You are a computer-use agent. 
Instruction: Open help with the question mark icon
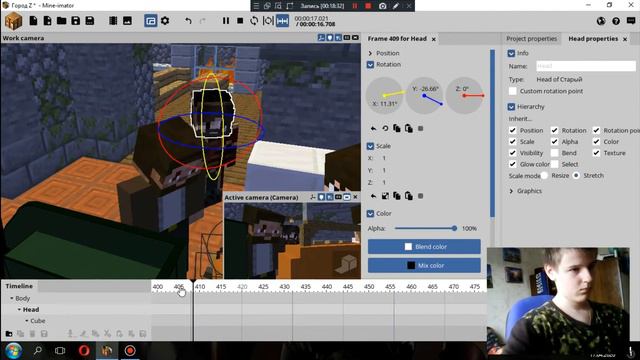(616, 21)
